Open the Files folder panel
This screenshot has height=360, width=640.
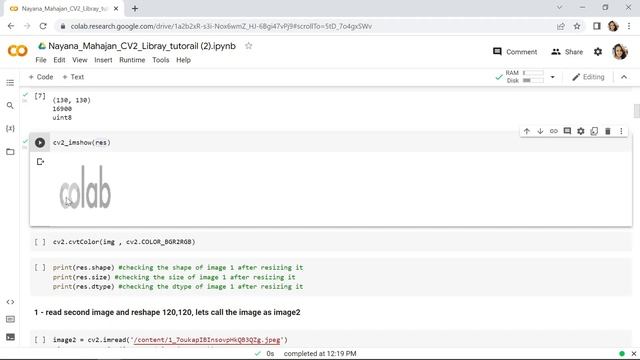(x=10, y=152)
